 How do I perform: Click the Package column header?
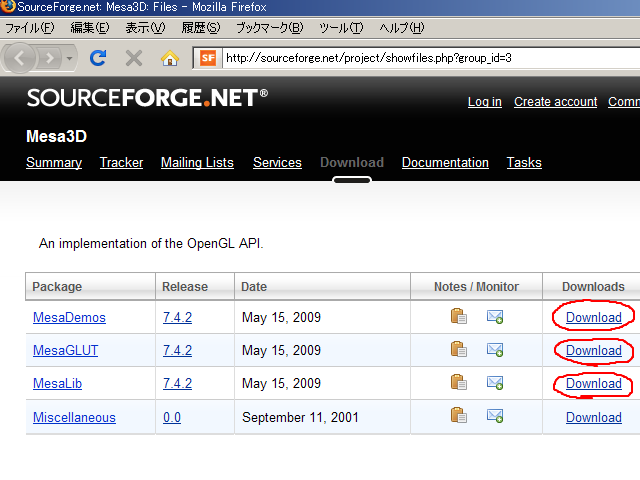pos(90,287)
